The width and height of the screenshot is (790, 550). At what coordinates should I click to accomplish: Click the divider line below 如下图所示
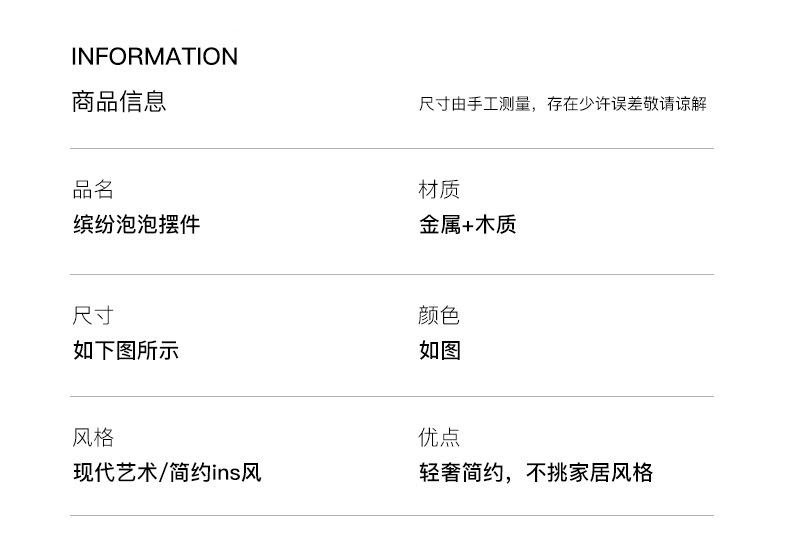tap(392, 396)
